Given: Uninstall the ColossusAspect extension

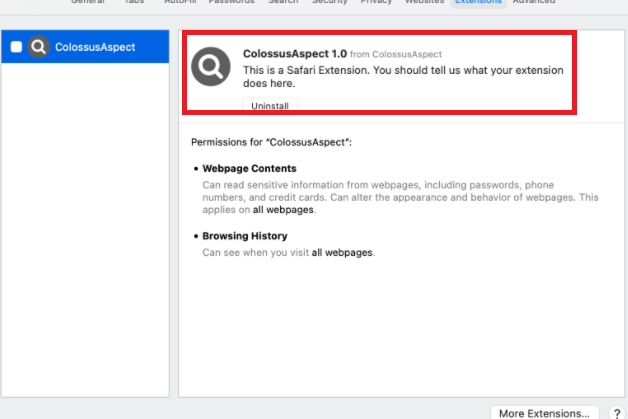Looking at the screenshot, I should (270, 105).
